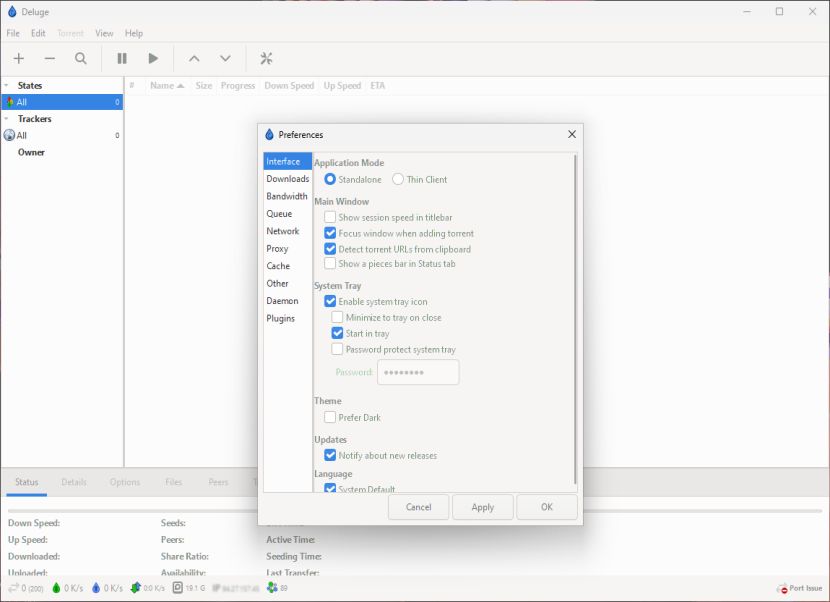Open the Interface preferences category
This screenshot has height=602, width=830.
pos(287,161)
